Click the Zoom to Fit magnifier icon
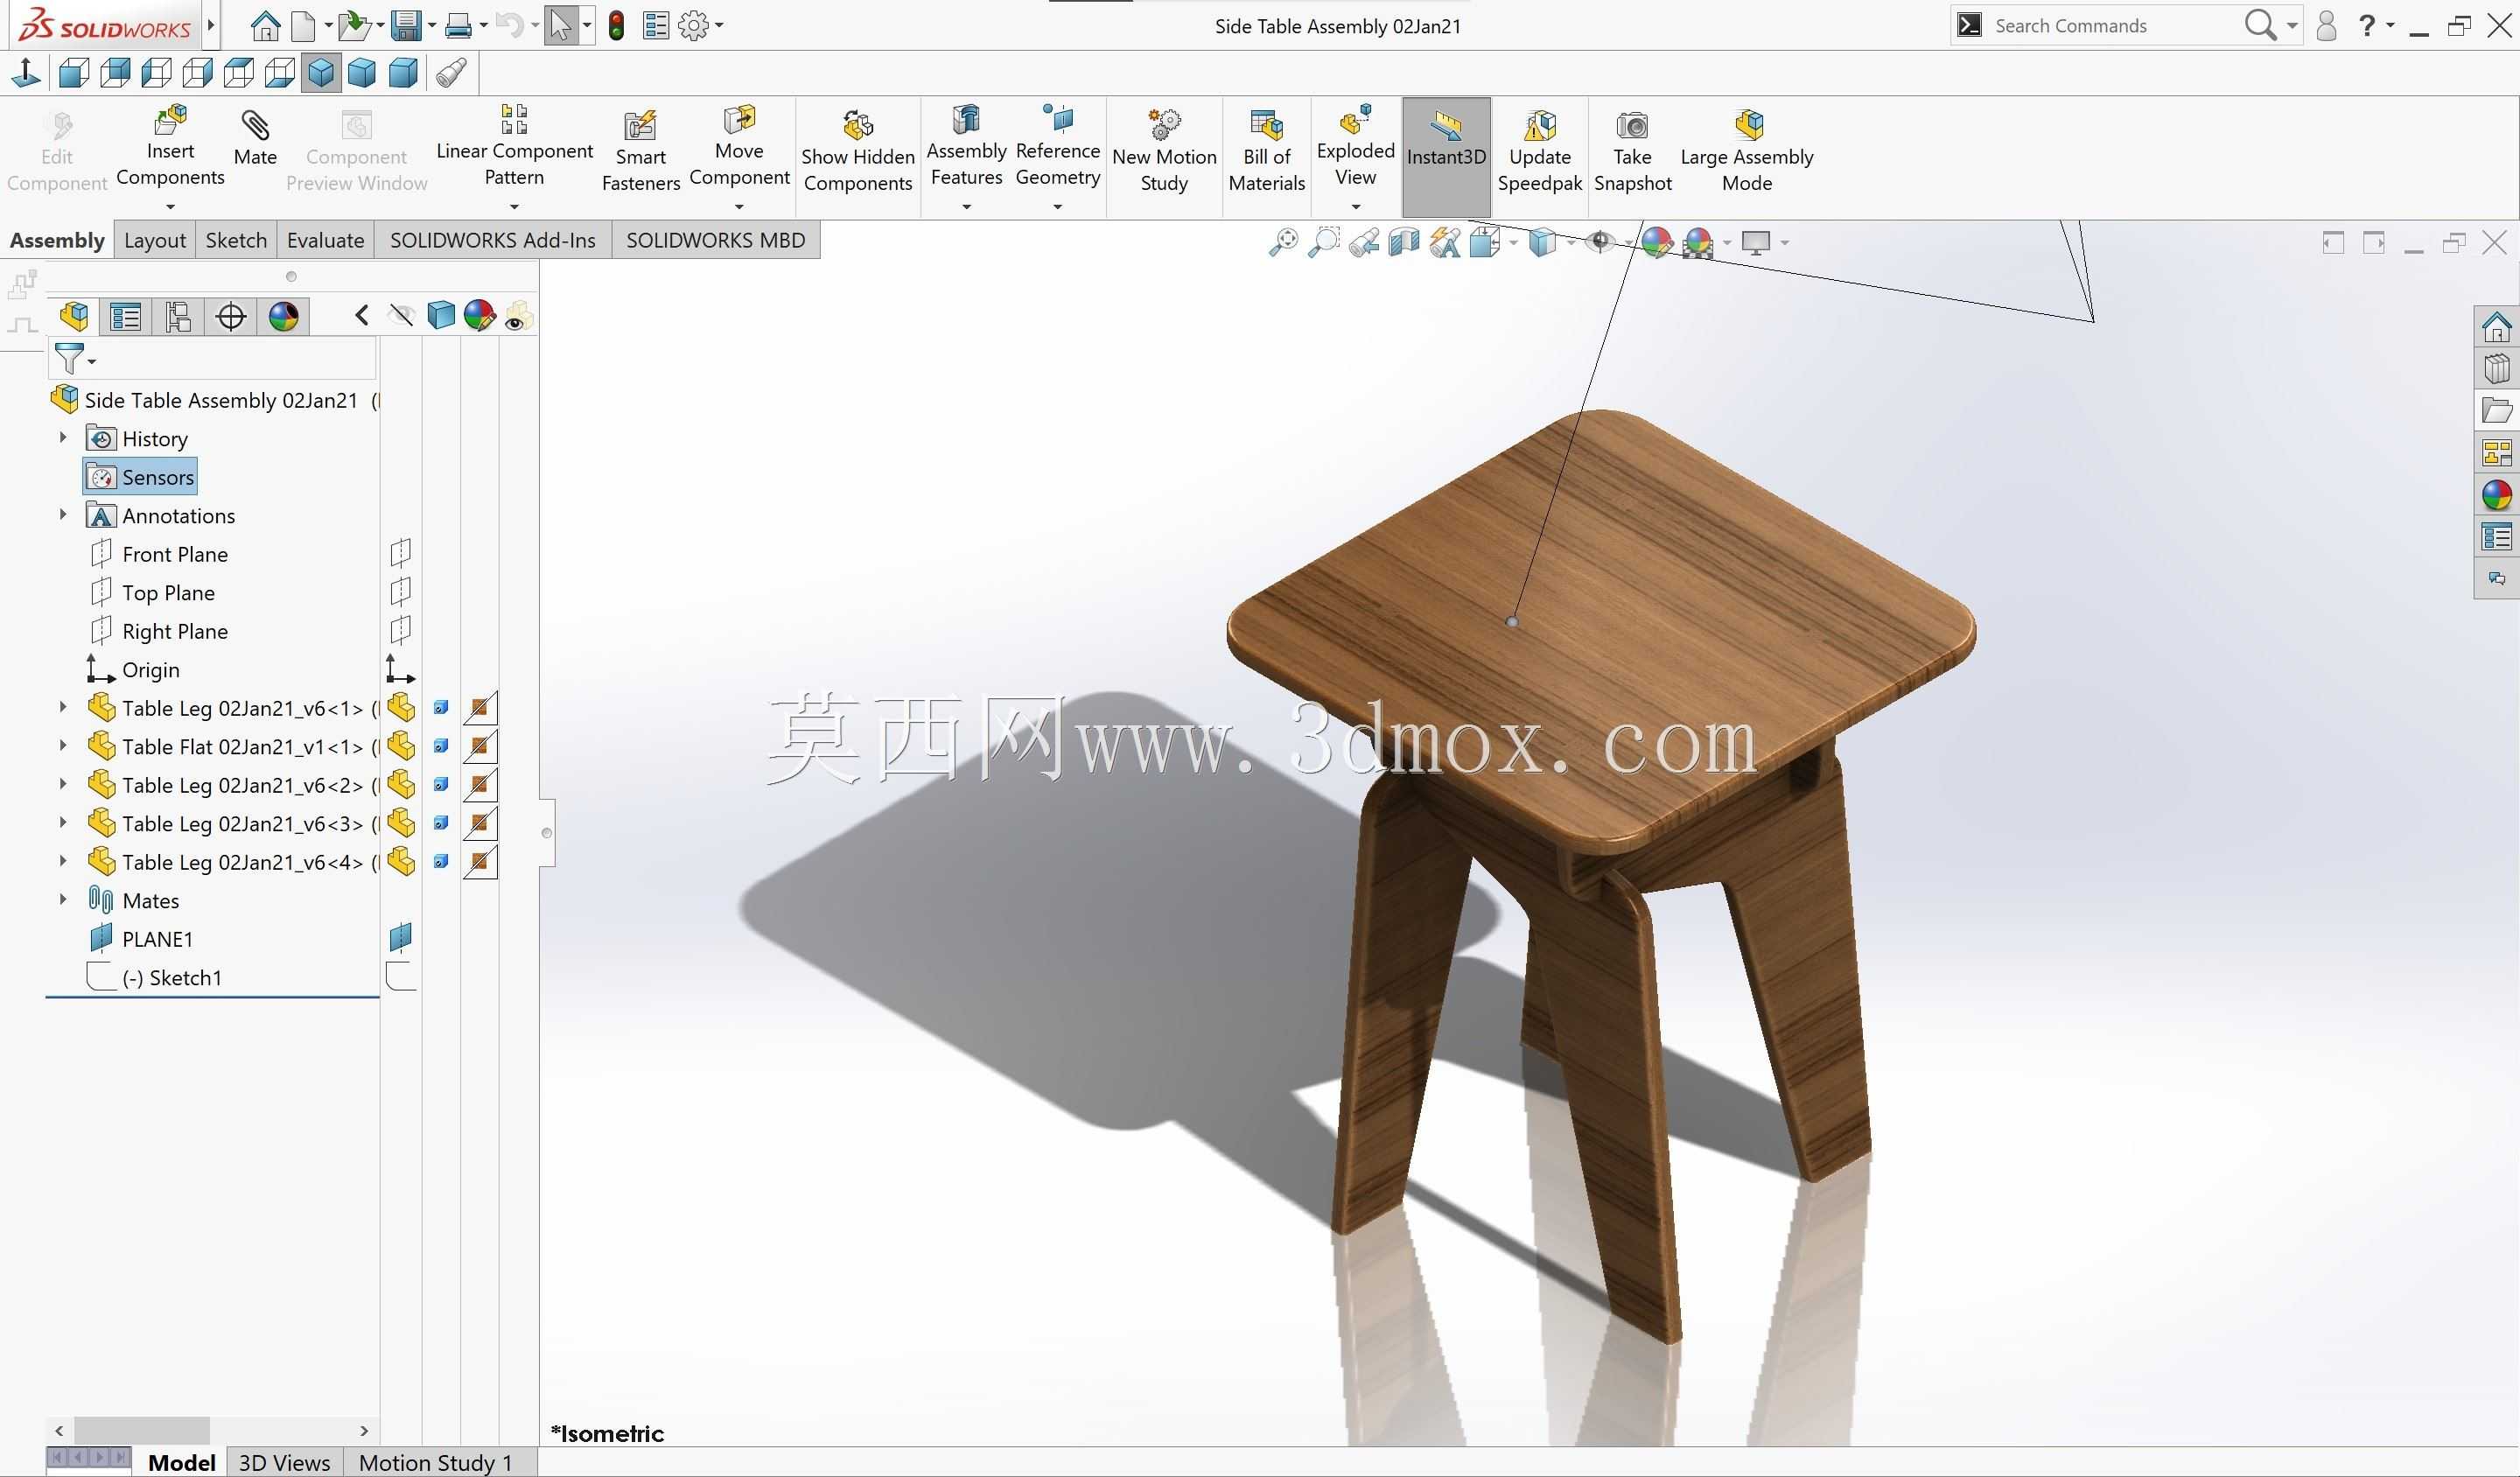 [x=1283, y=242]
